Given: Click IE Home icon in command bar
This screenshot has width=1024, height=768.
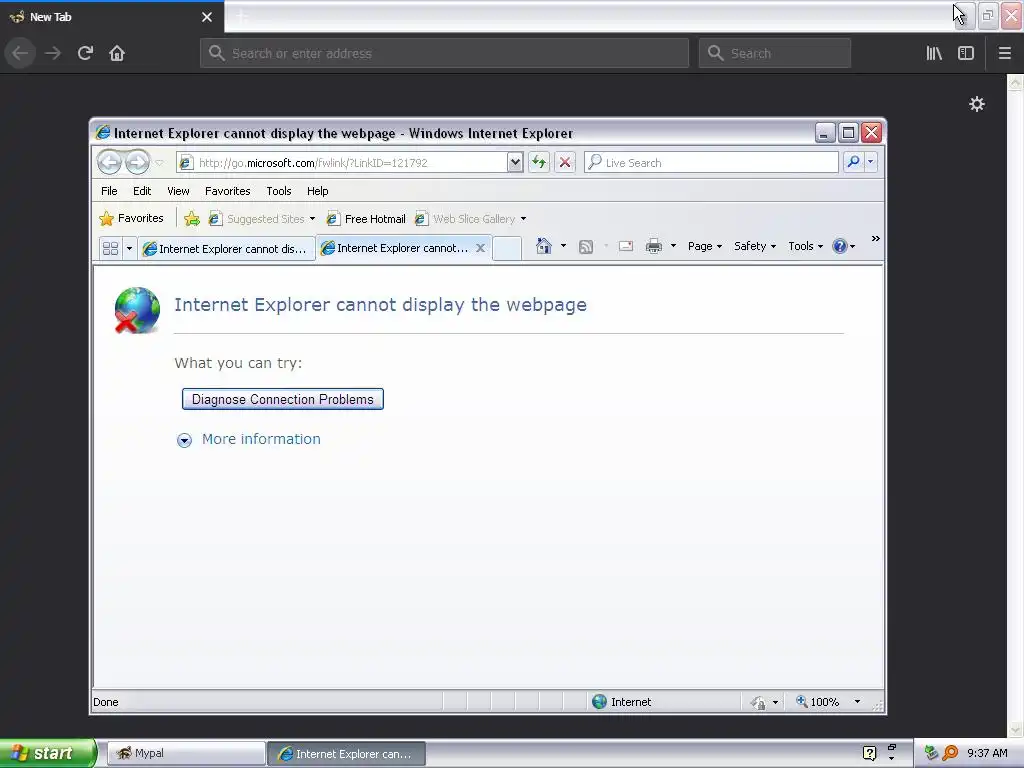Looking at the screenshot, I should click(543, 246).
